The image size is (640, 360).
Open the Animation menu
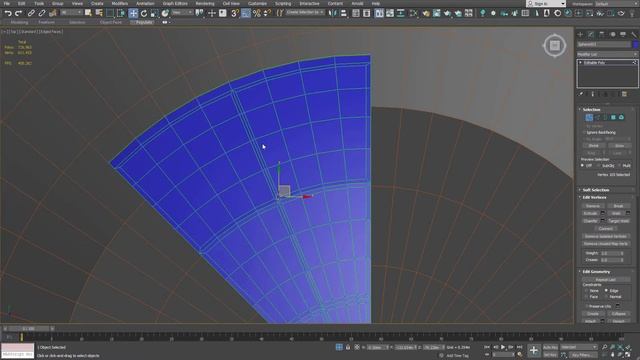click(145, 3)
